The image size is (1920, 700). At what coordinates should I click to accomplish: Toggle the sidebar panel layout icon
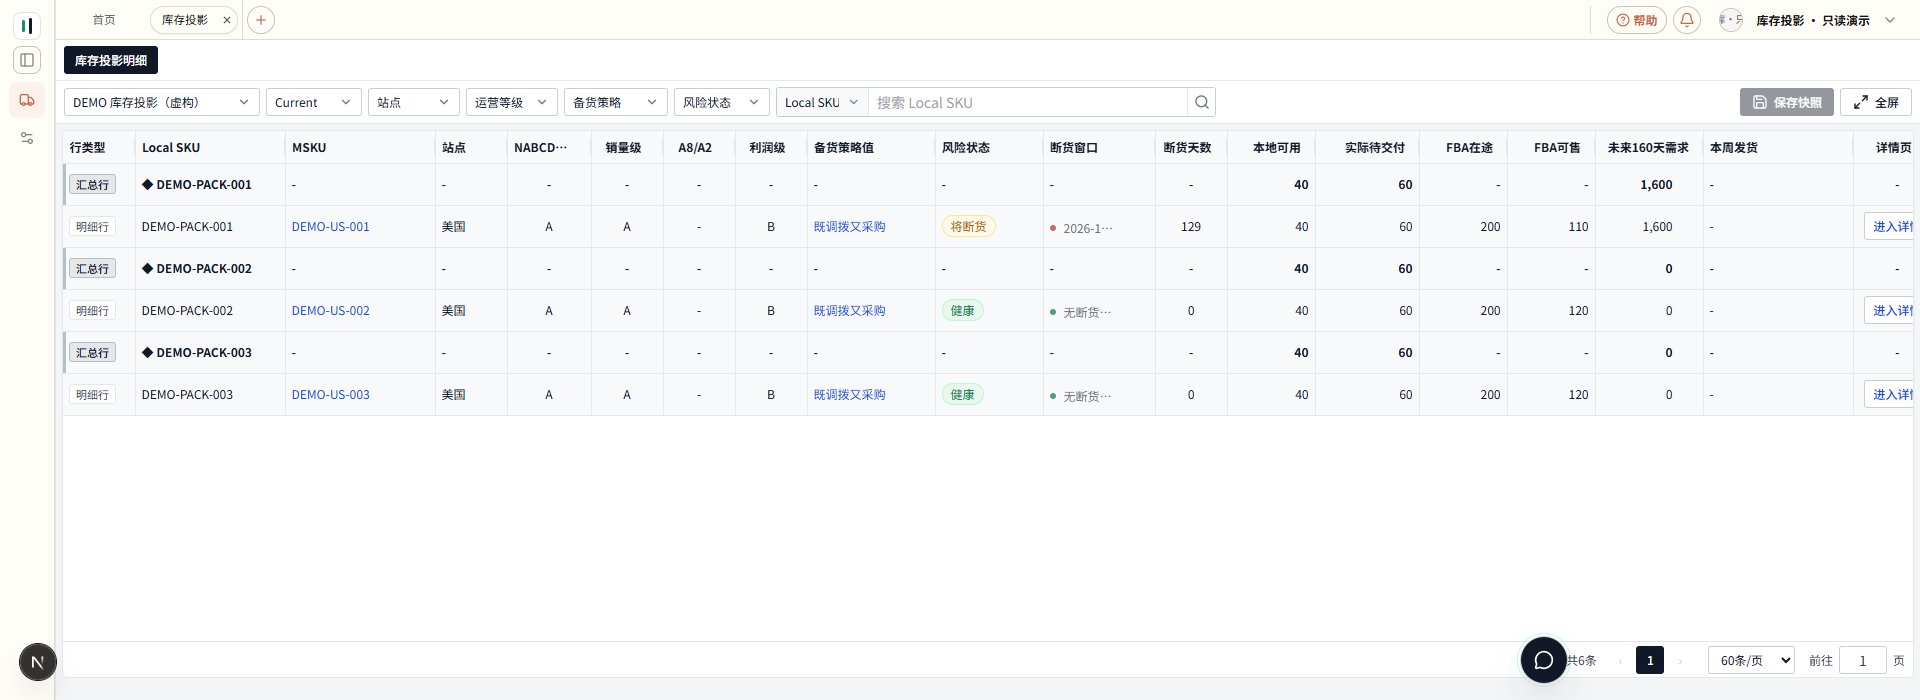pyautogui.click(x=27, y=60)
